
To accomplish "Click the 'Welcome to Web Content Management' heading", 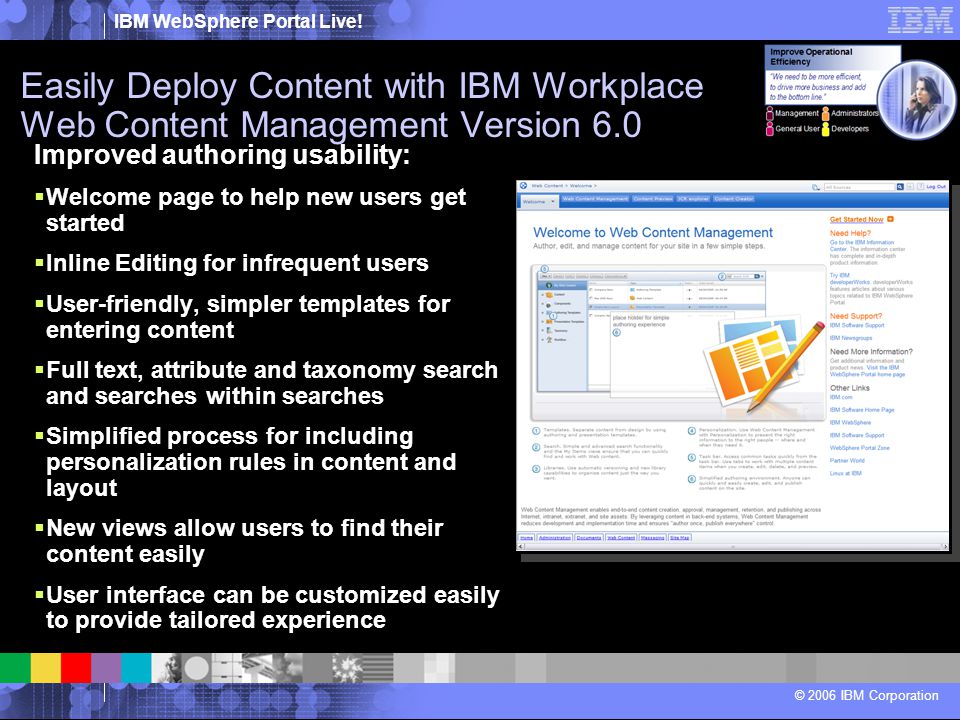I will (x=653, y=233).
